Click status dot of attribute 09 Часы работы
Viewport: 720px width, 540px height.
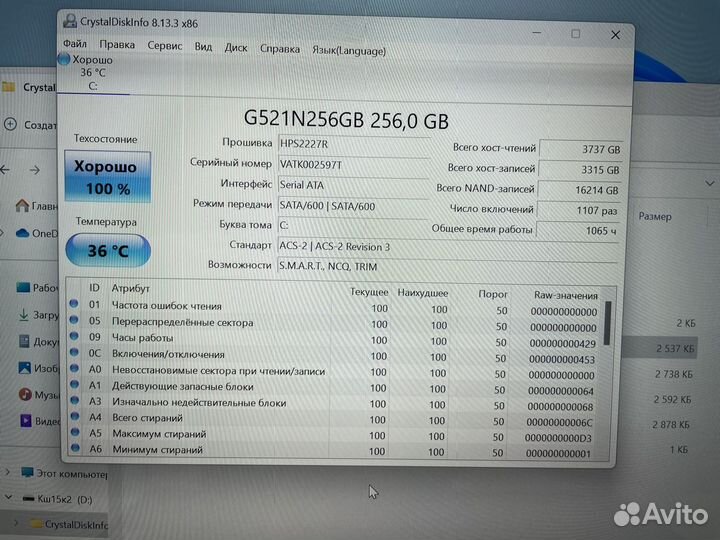[74, 336]
